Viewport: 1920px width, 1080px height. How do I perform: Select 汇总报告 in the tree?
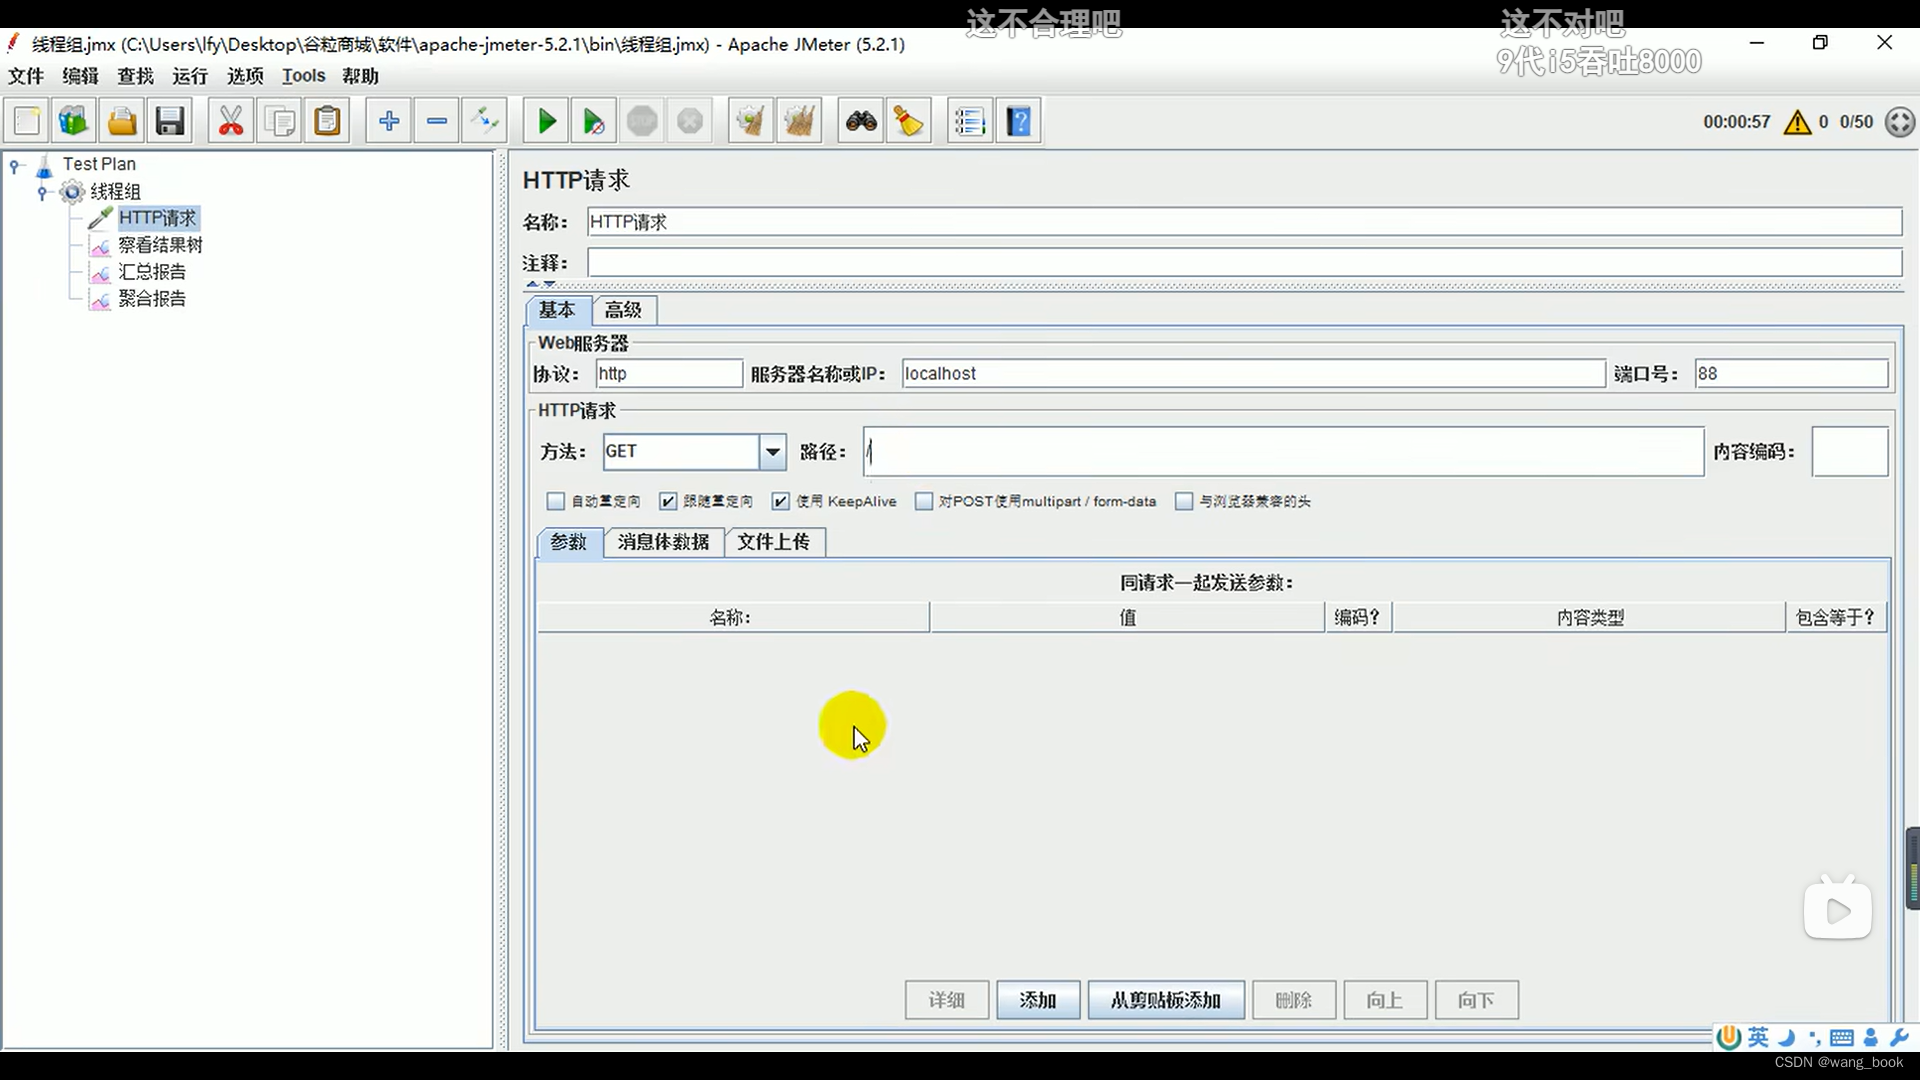click(x=152, y=272)
